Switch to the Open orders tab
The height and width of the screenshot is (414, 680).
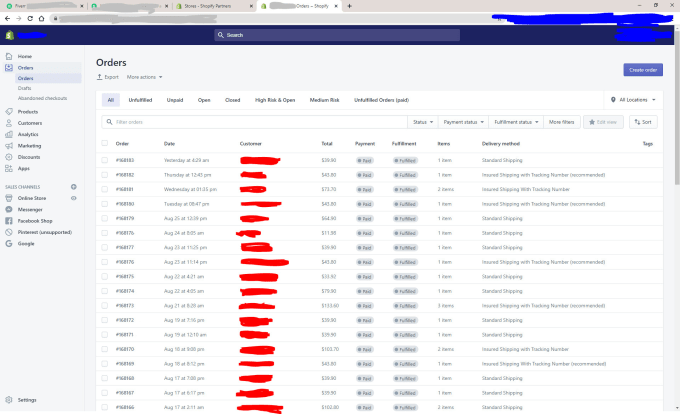point(204,100)
